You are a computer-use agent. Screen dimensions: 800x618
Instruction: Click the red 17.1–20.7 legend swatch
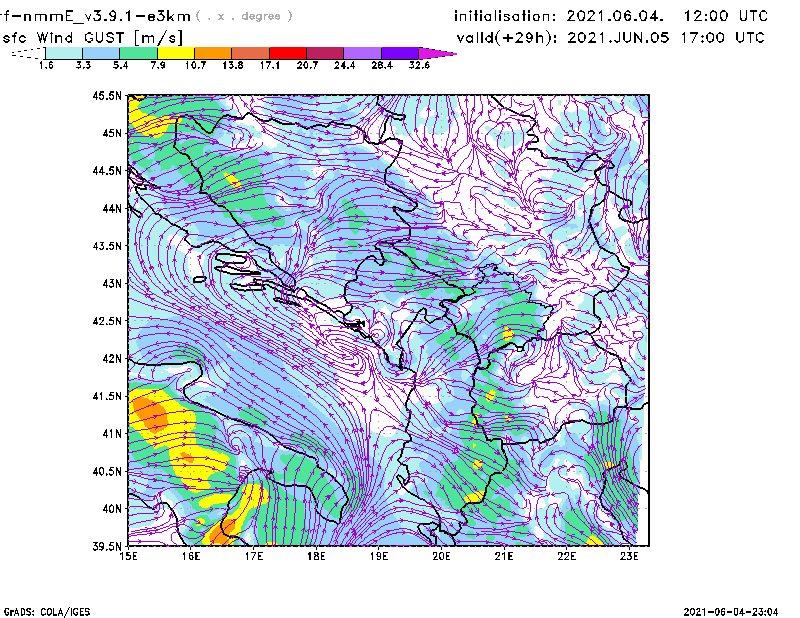click(288, 53)
